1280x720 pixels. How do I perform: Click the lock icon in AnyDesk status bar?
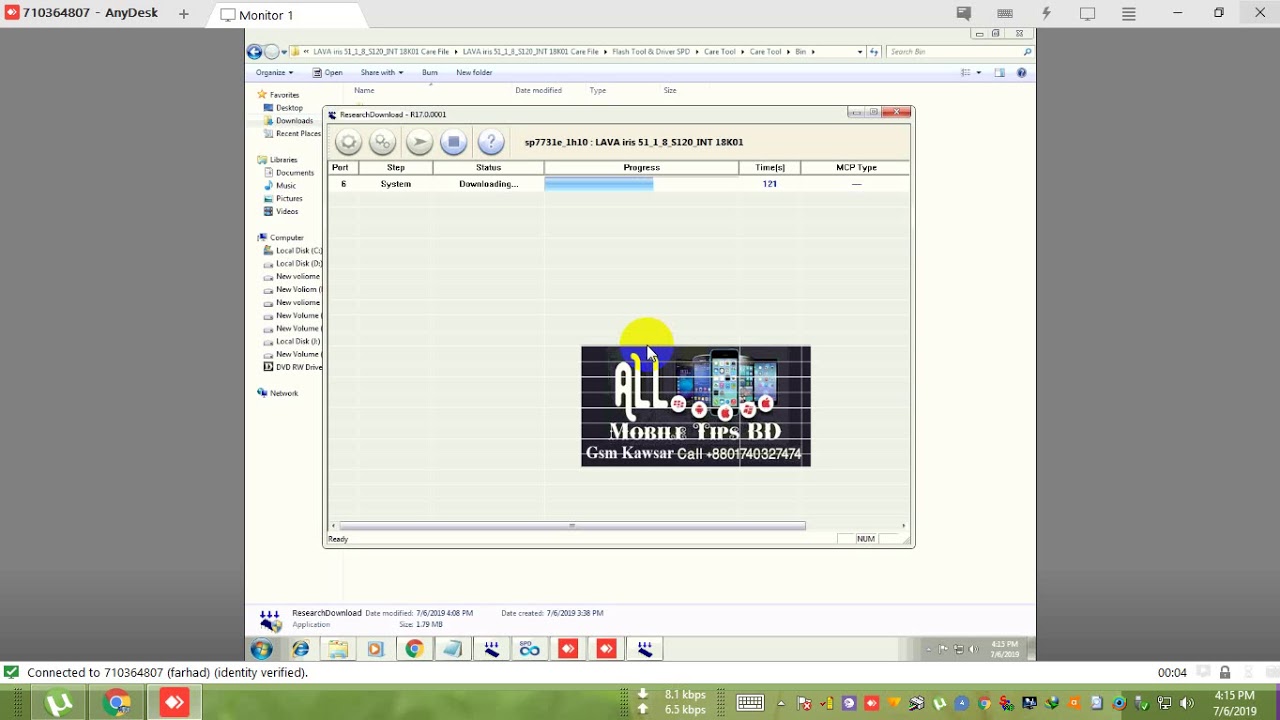click(1225, 673)
